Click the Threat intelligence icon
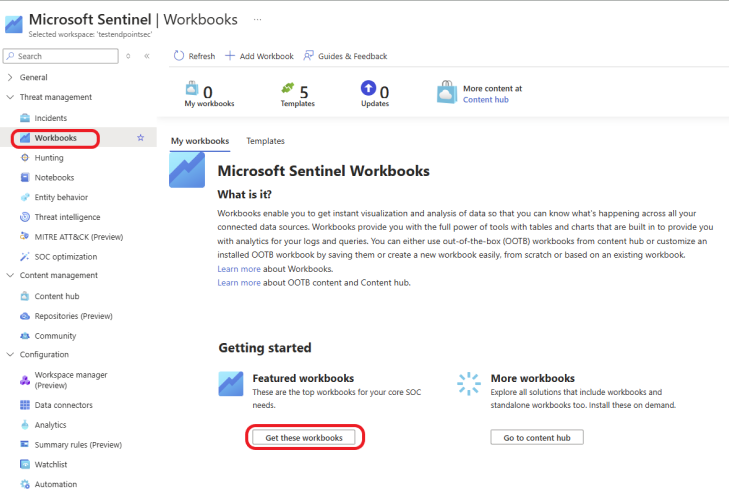The width and height of the screenshot is (729, 491). coord(25,217)
